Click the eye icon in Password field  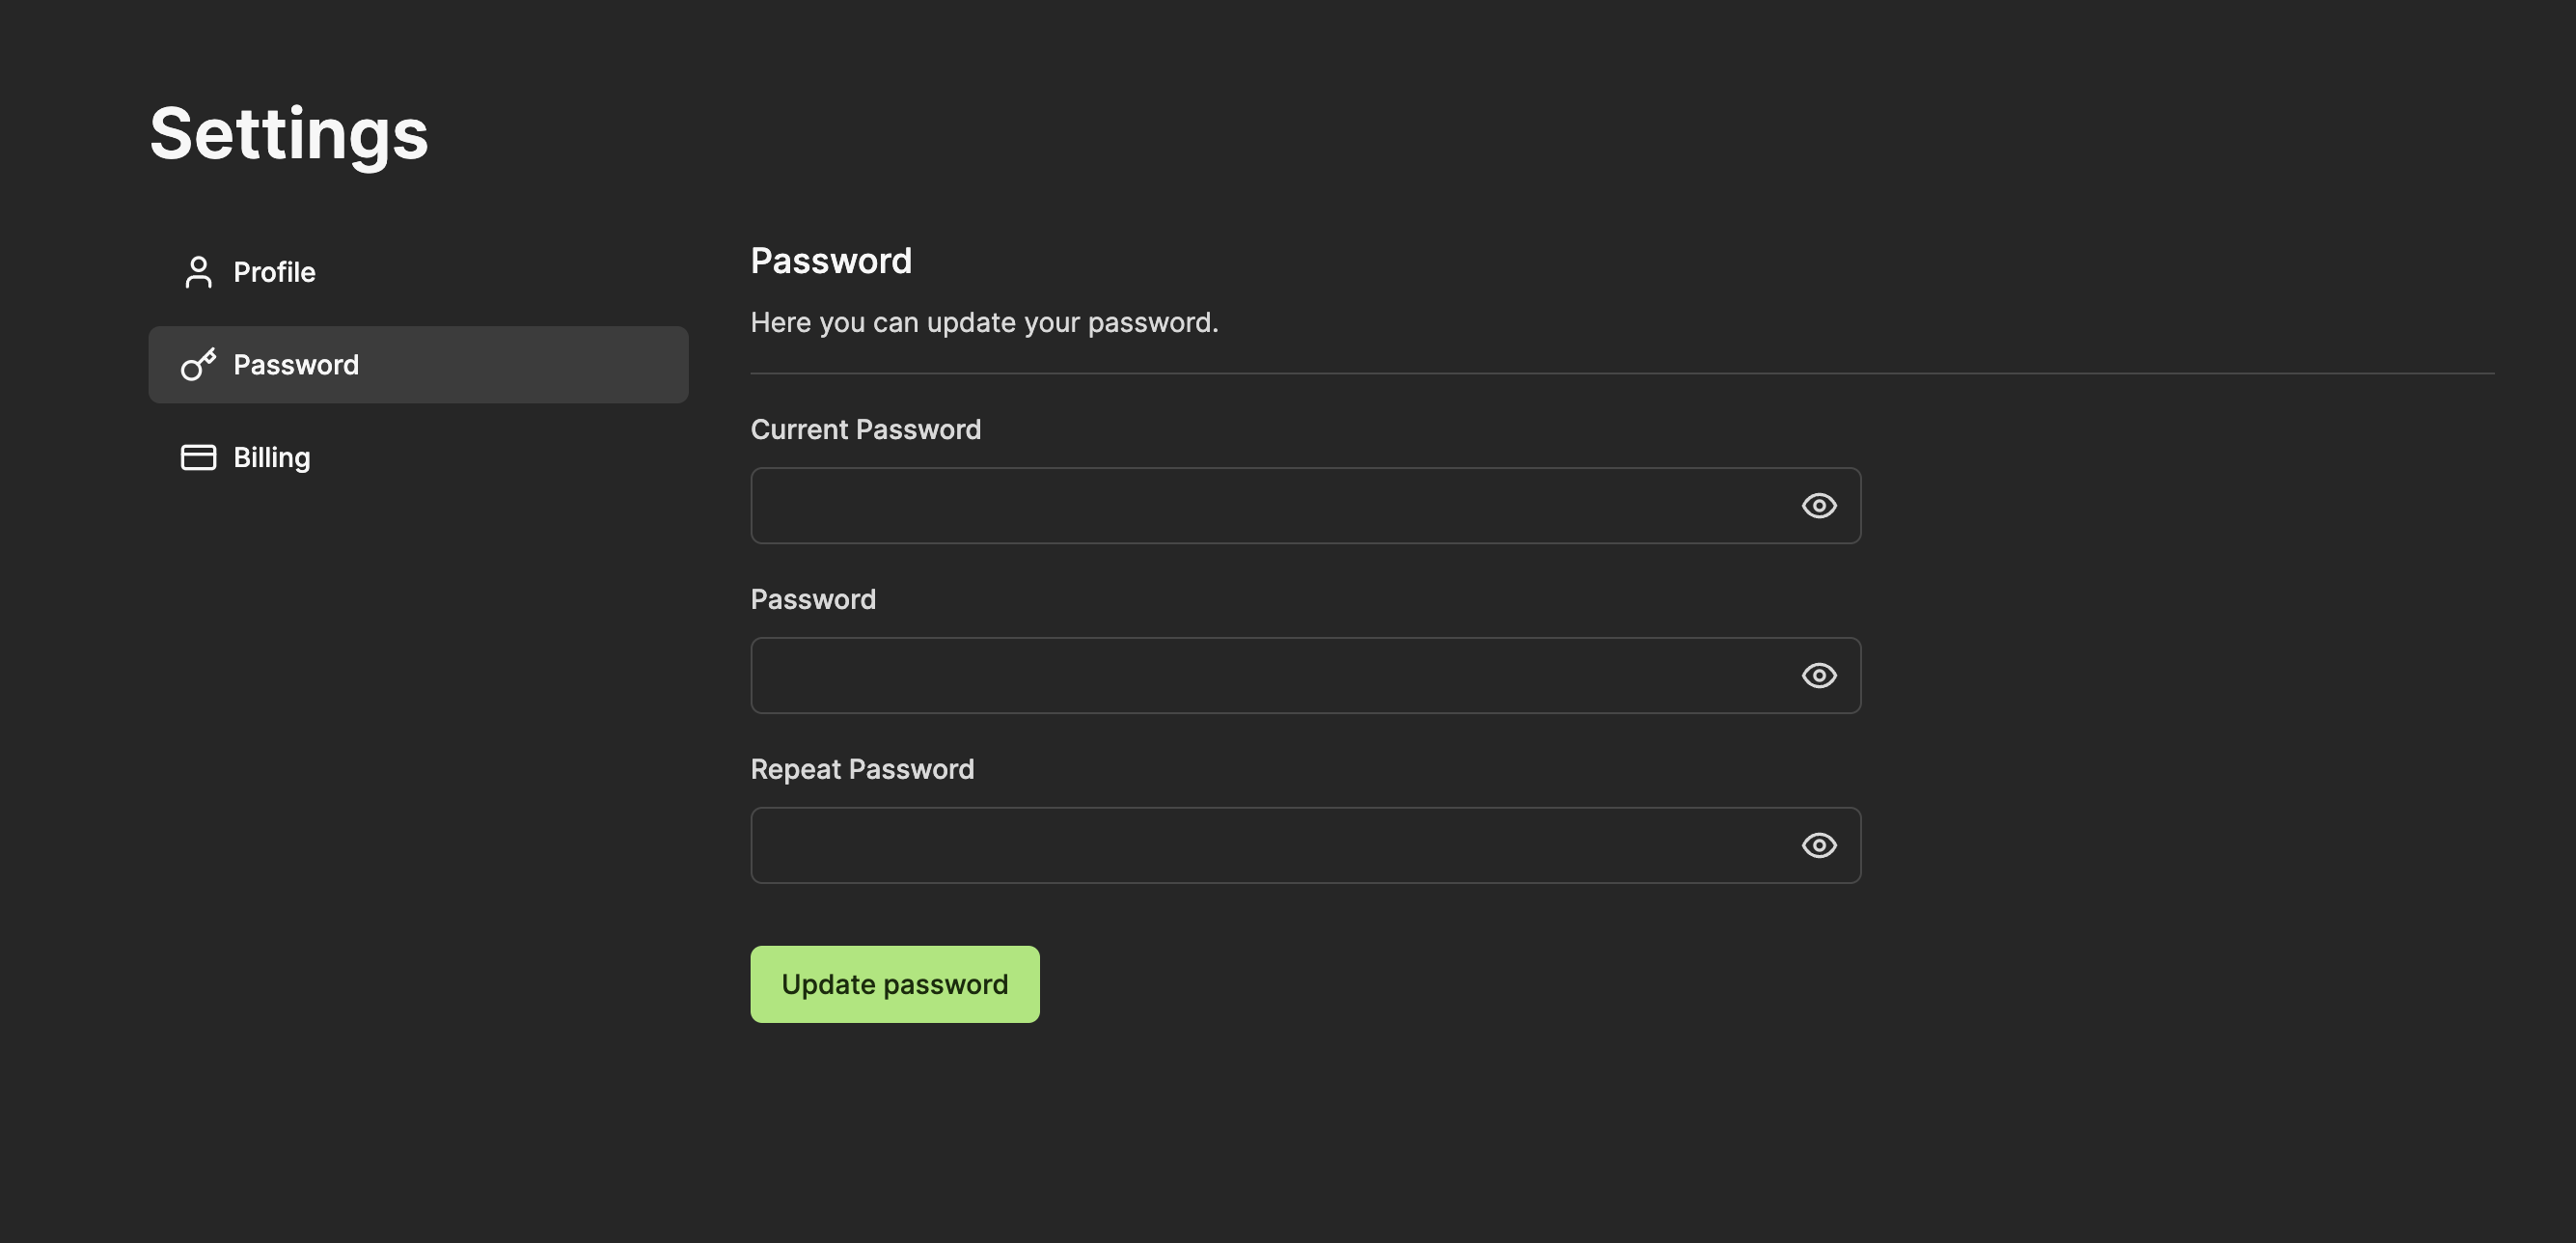tap(1819, 675)
